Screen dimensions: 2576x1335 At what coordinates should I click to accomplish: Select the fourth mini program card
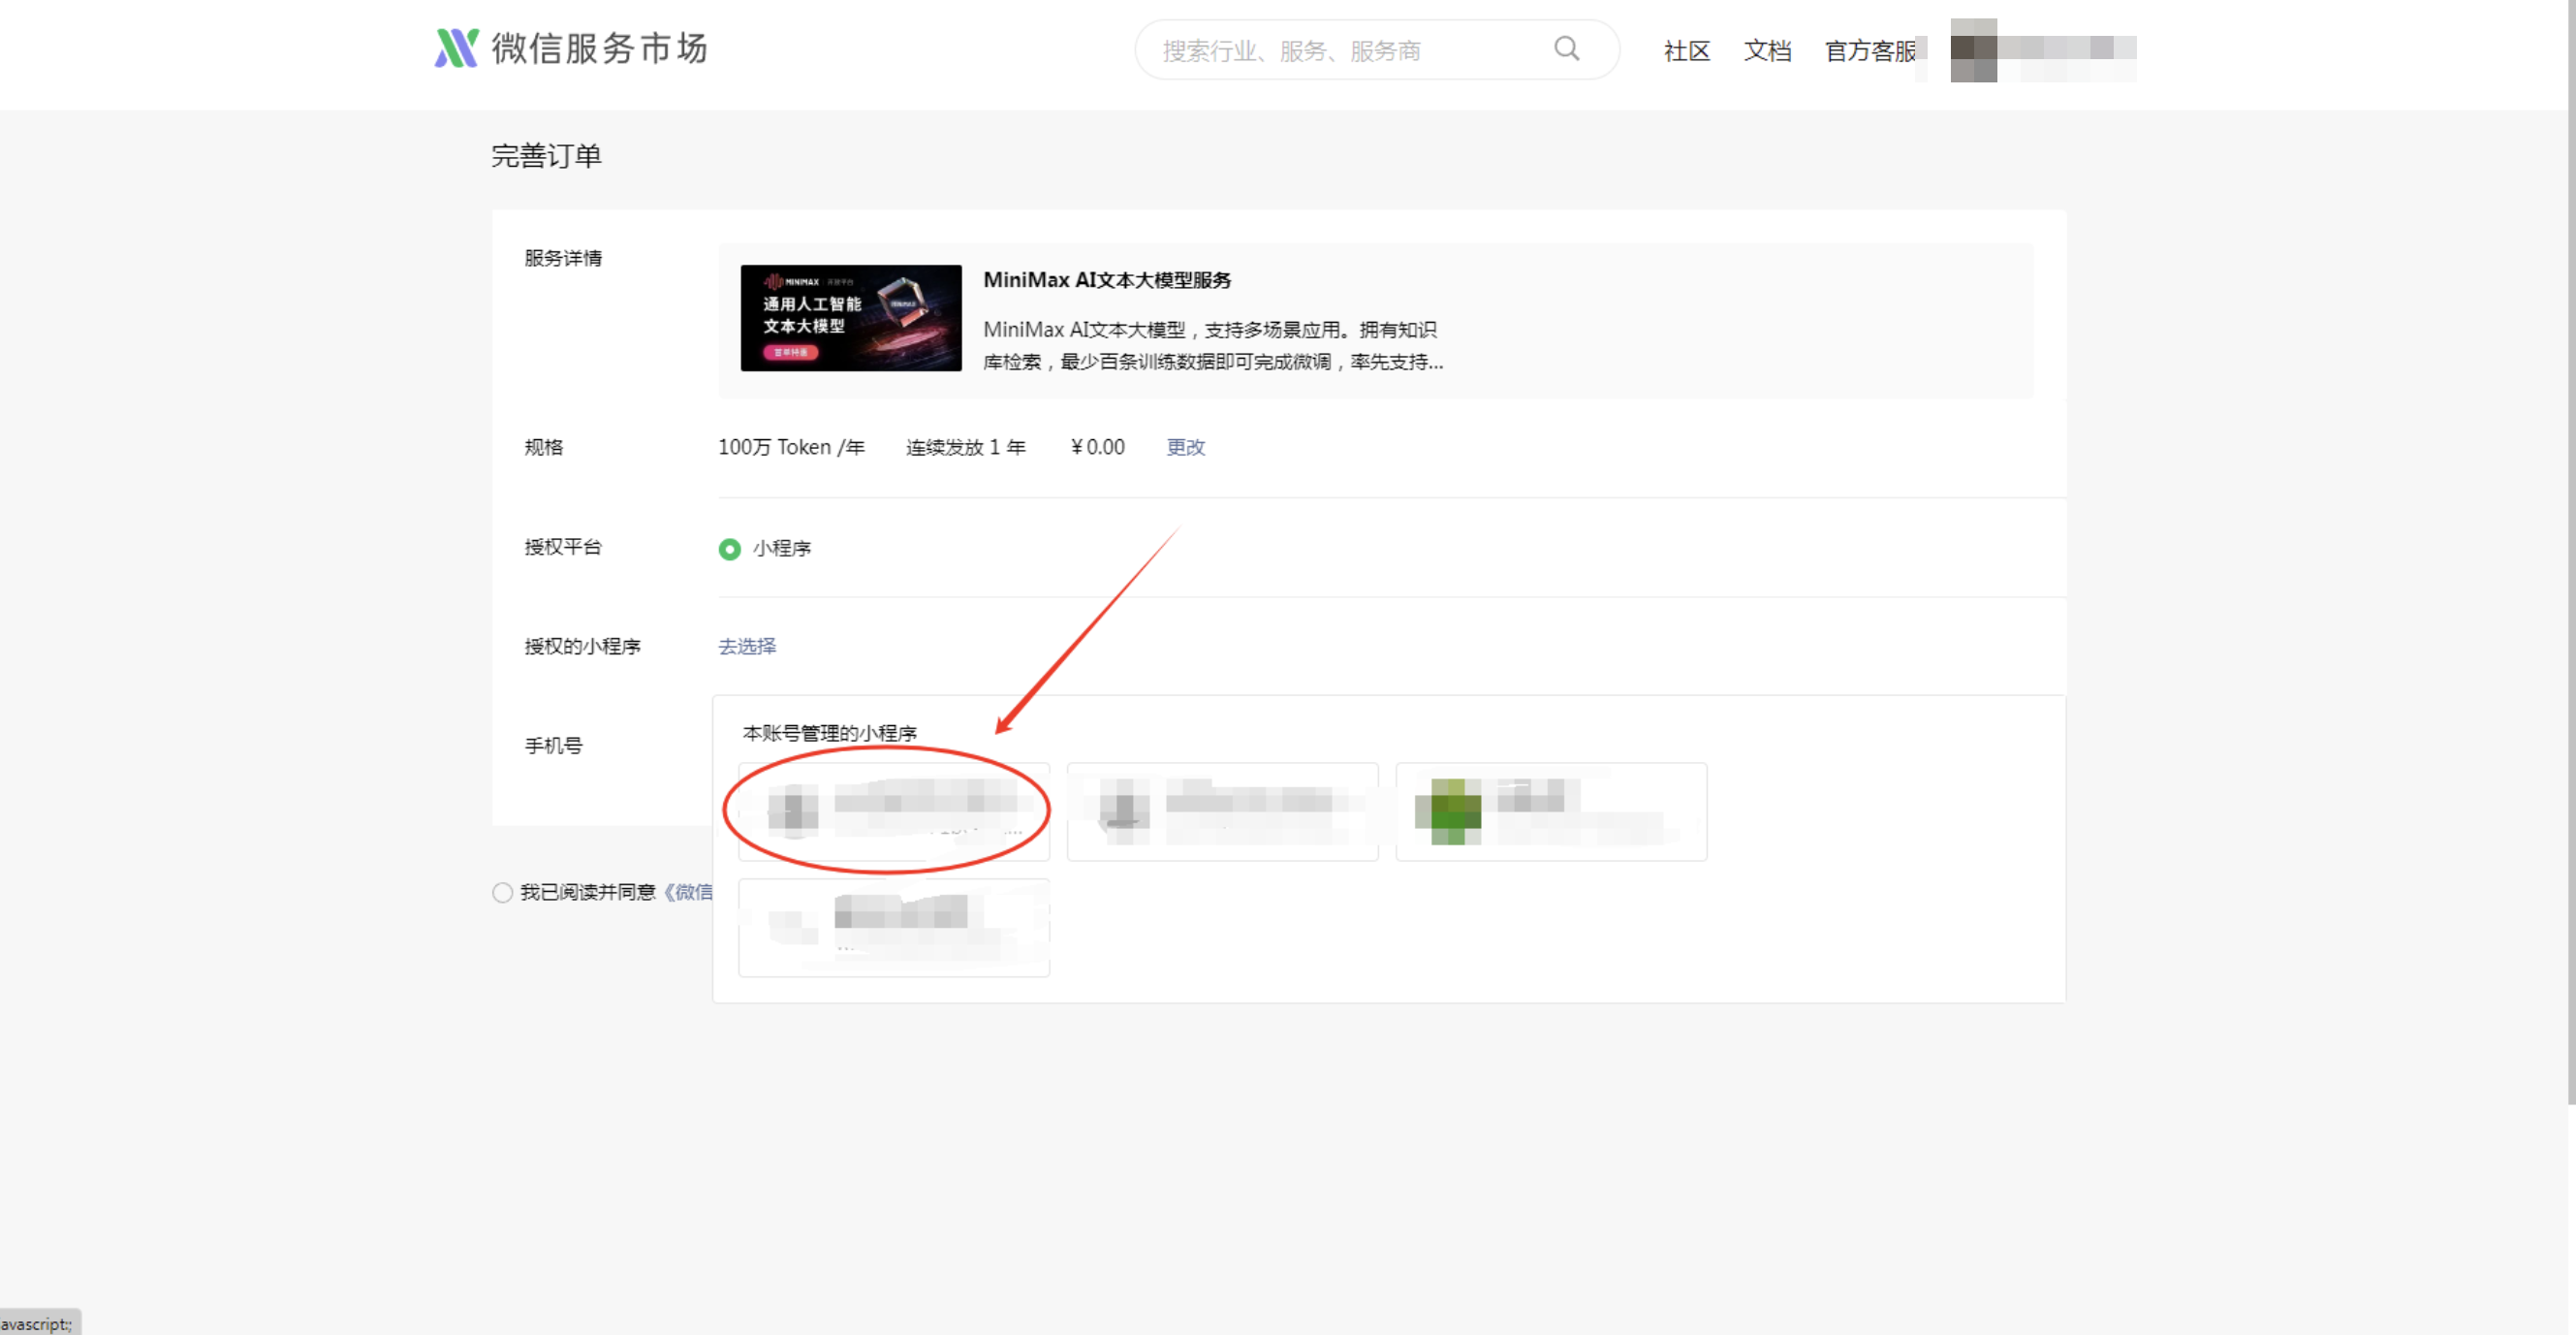893,927
